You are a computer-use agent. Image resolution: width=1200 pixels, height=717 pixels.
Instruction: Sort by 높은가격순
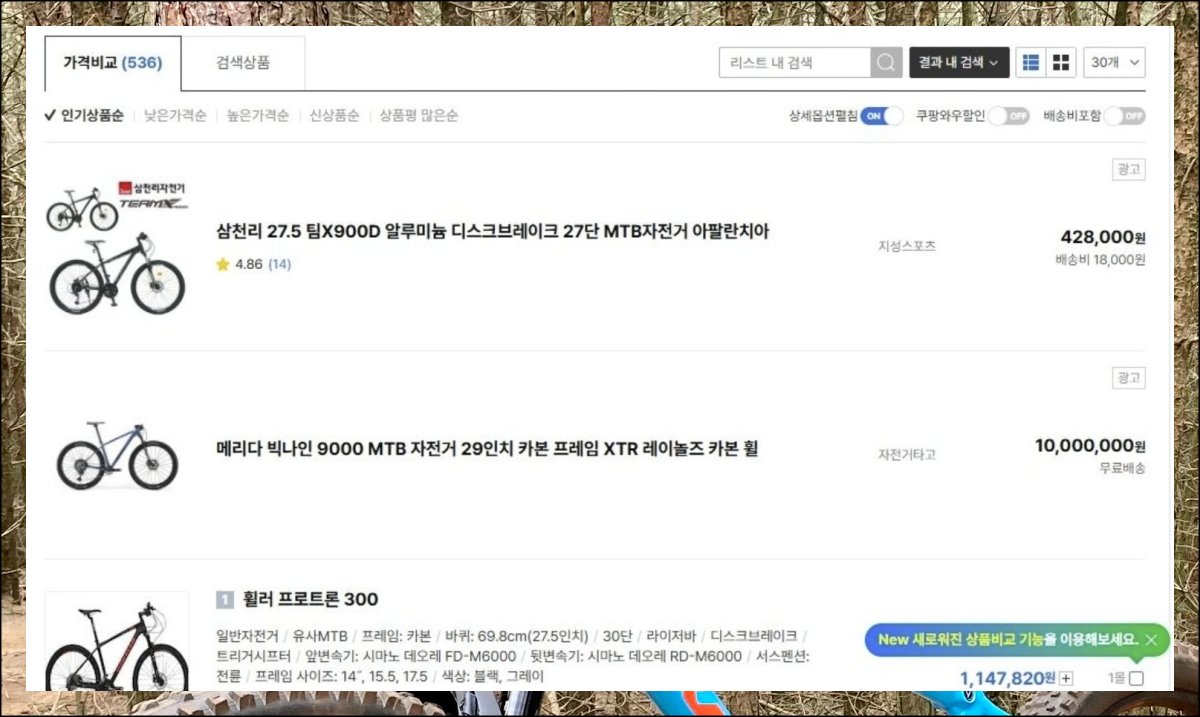258,116
